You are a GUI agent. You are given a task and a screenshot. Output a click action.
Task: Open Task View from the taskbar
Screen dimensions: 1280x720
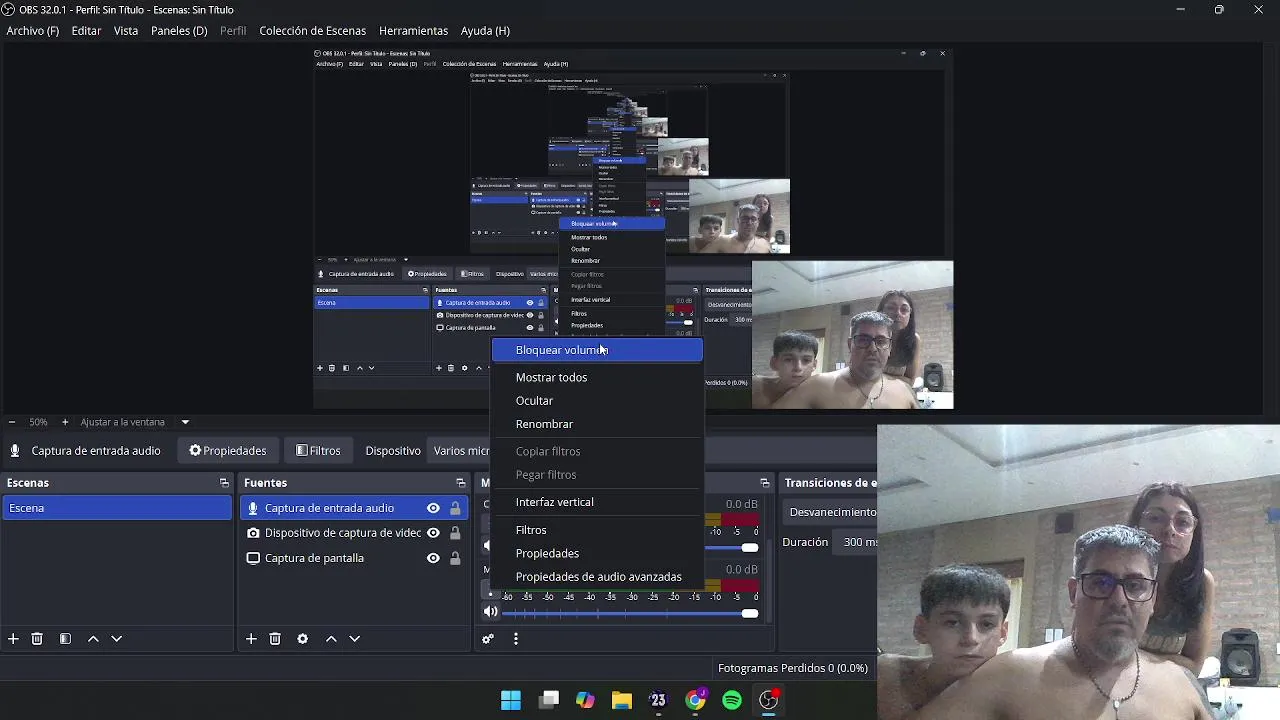coord(549,700)
